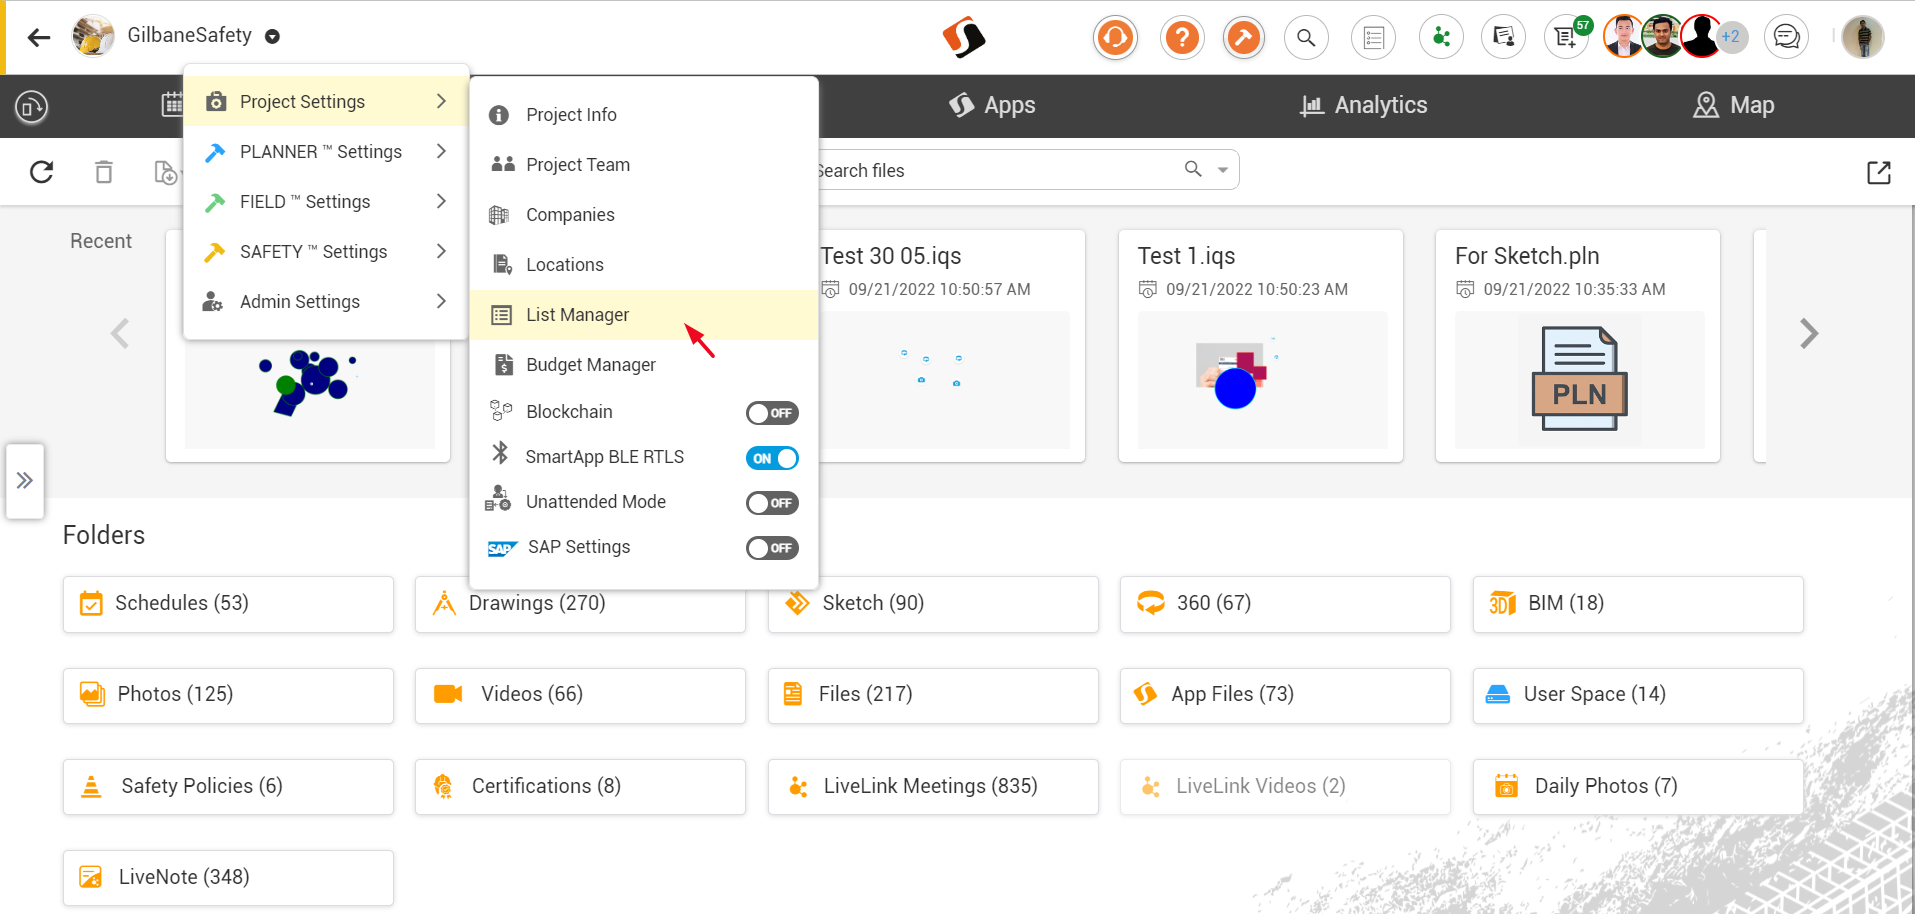The height and width of the screenshot is (914, 1915).
Task: Expand Project Settings submenu
Action: [327, 102]
